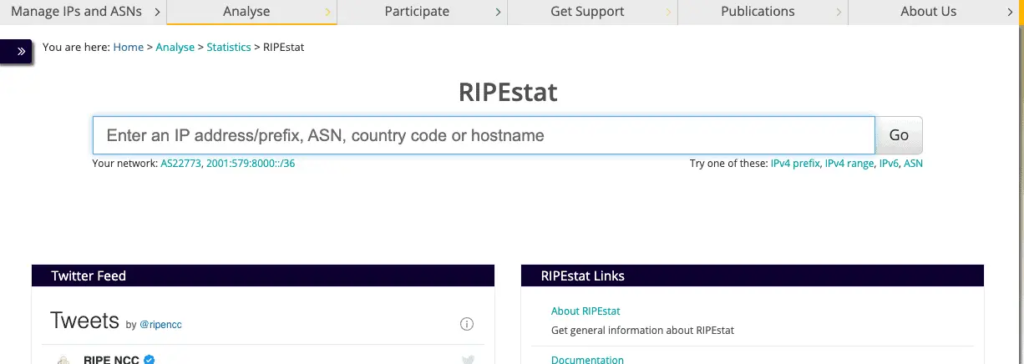Go to Statistics breadcrumb link
Screen dimensions: 1024x364
[229, 47]
